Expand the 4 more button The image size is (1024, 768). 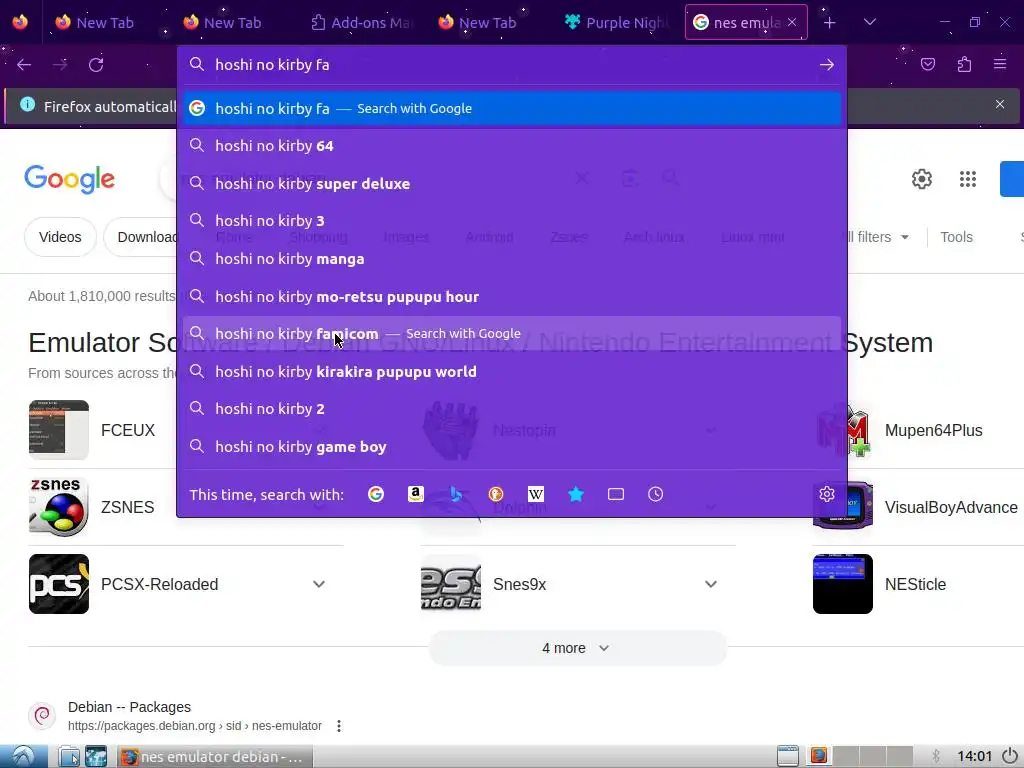pyautogui.click(x=577, y=648)
